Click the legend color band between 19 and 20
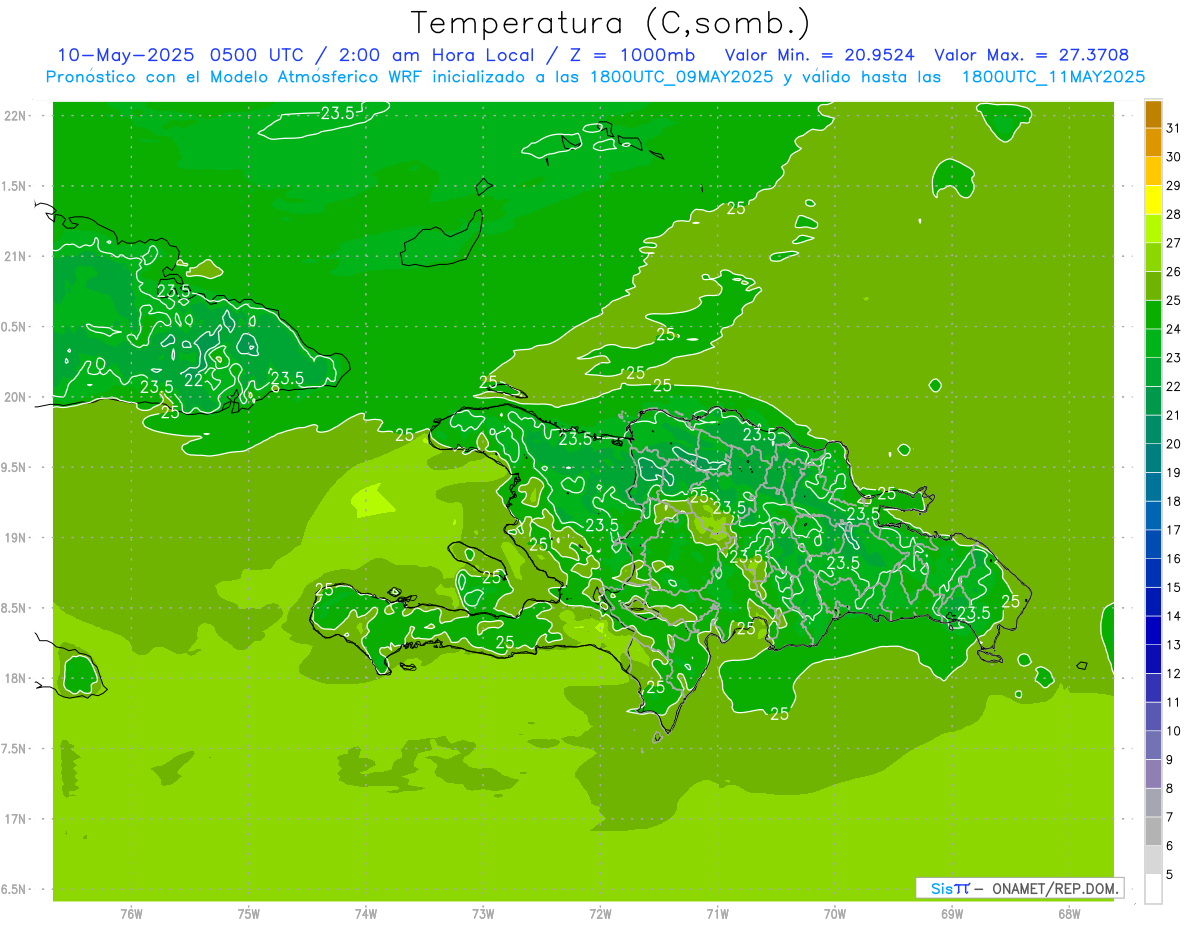The height and width of the screenshot is (927, 1200). tap(1153, 458)
